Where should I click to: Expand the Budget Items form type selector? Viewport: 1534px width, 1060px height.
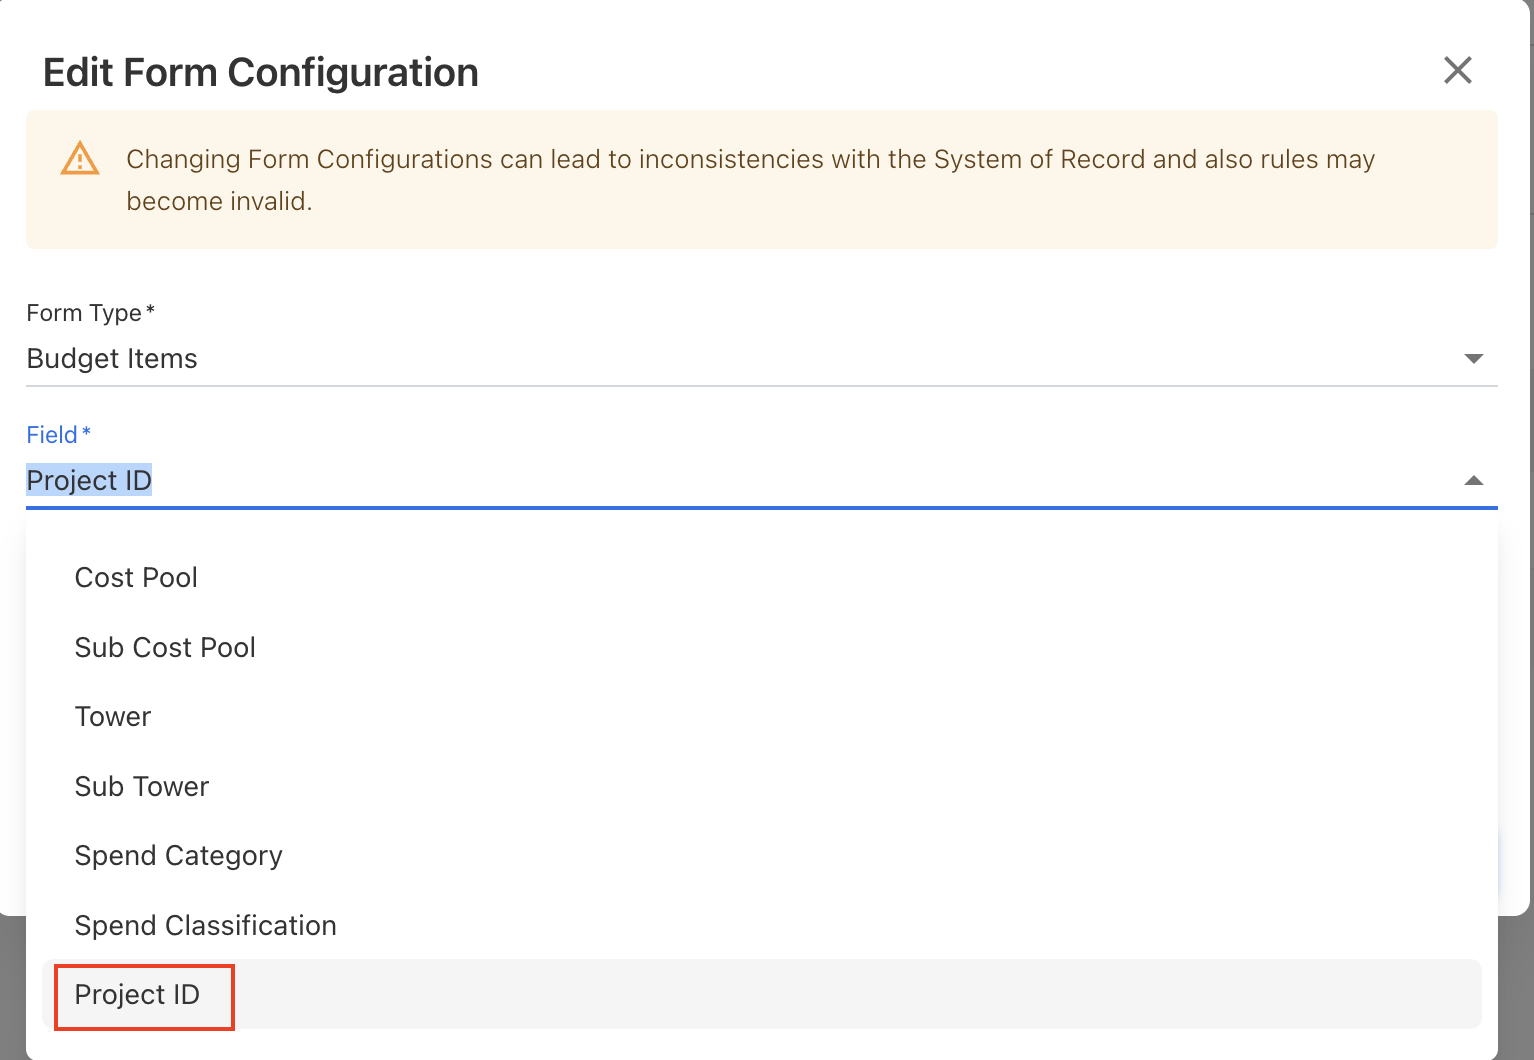pyautogui.click(x=1474, y=358)
